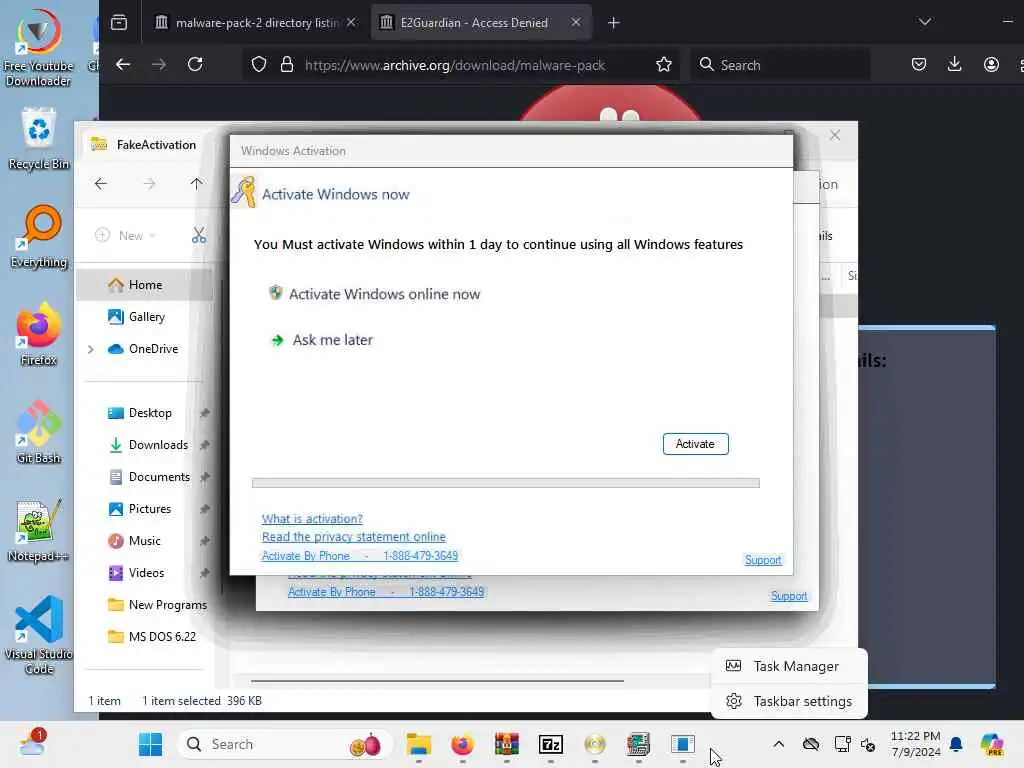The width and height of the screenshot is (1024, 768).
Task: Open Free Youtube Downloader desktop shortcut
Action: click(x=38, y=47)
